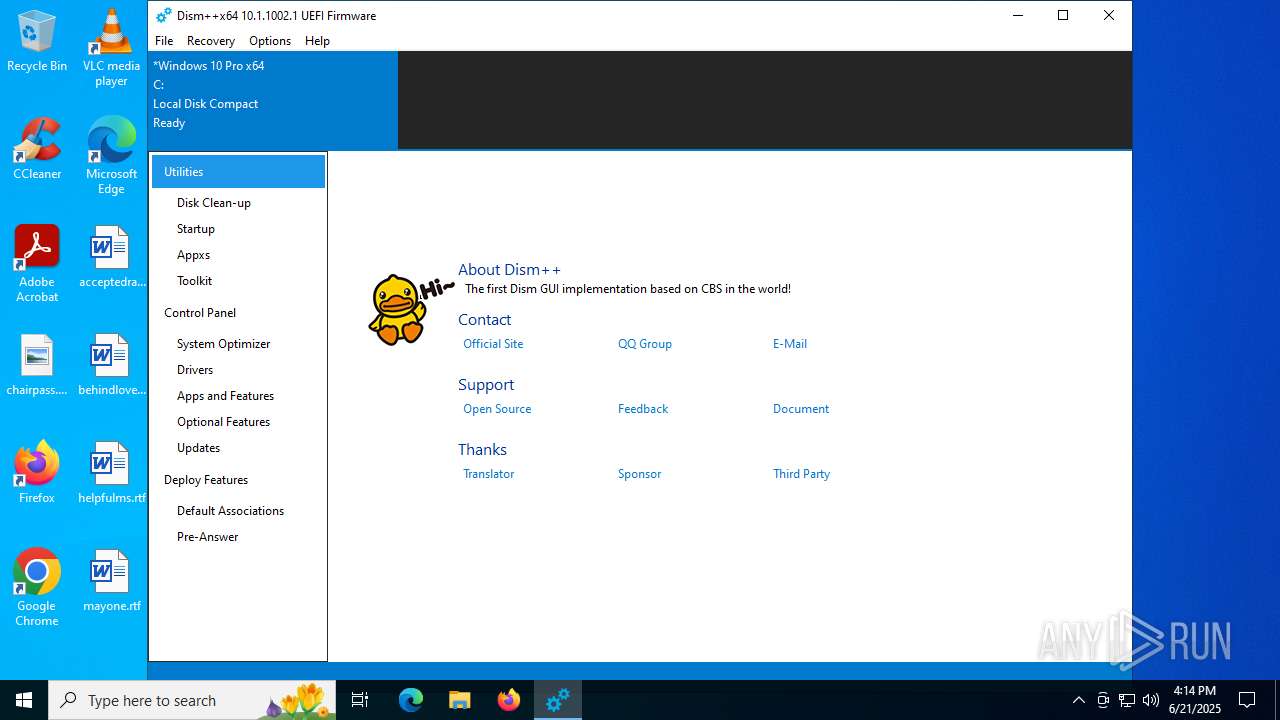Select chairpass... image file icon
Viewport: 1280px width, 720px height.
click(x=37, y=366)
